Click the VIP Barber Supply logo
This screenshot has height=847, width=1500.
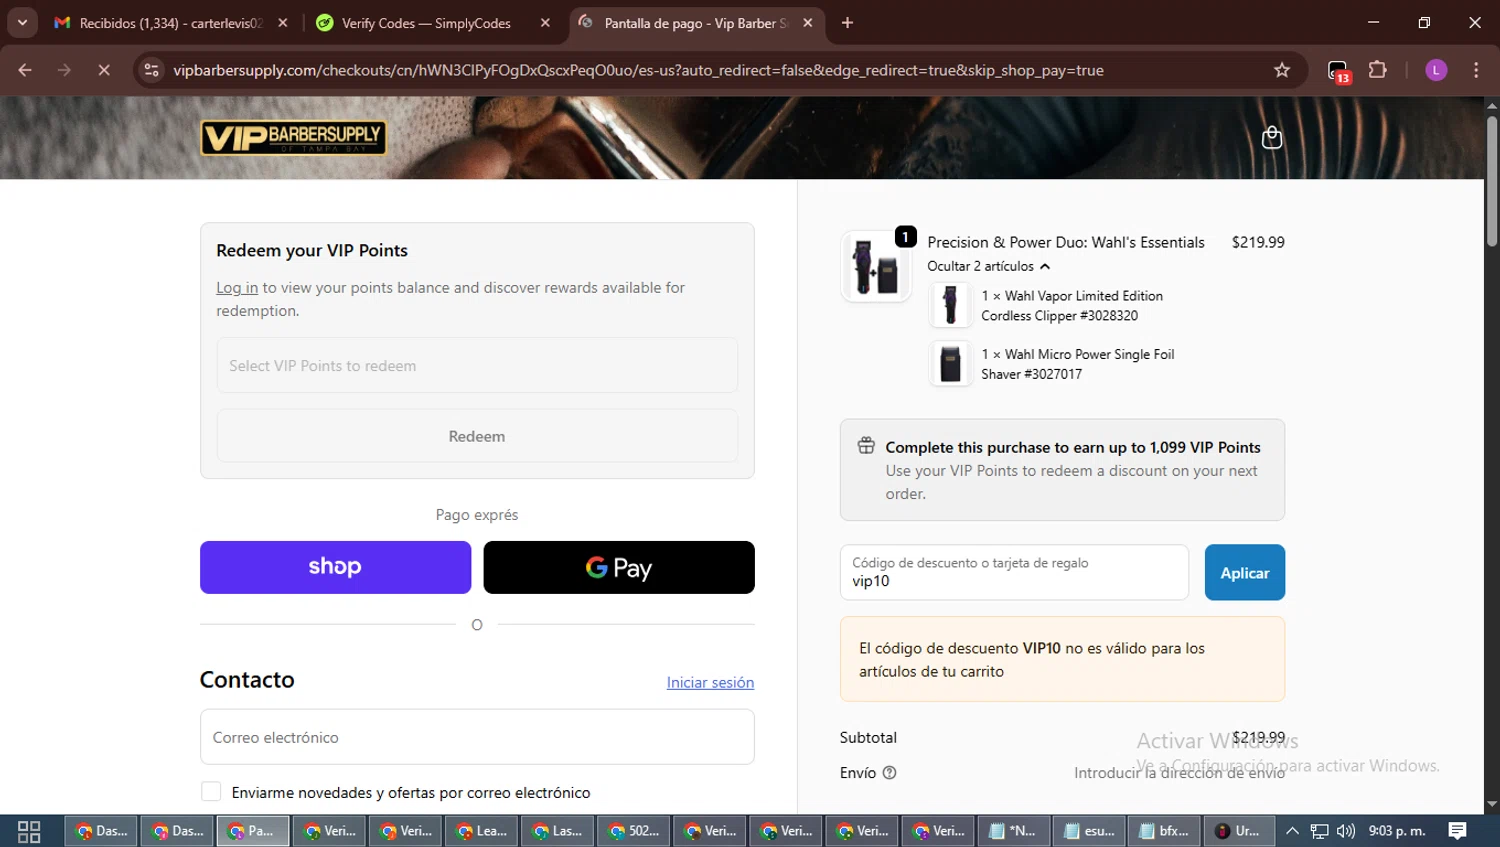click(293, 138)
